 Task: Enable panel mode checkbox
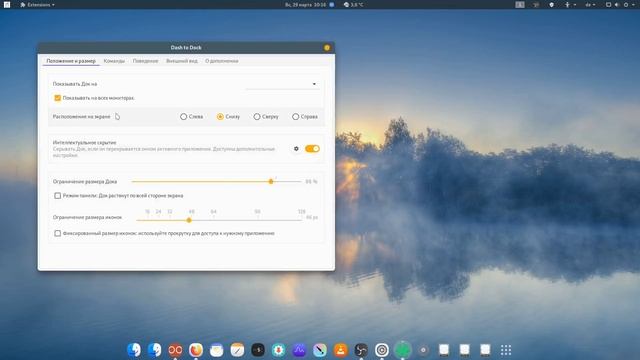click(x=58, y=196)
